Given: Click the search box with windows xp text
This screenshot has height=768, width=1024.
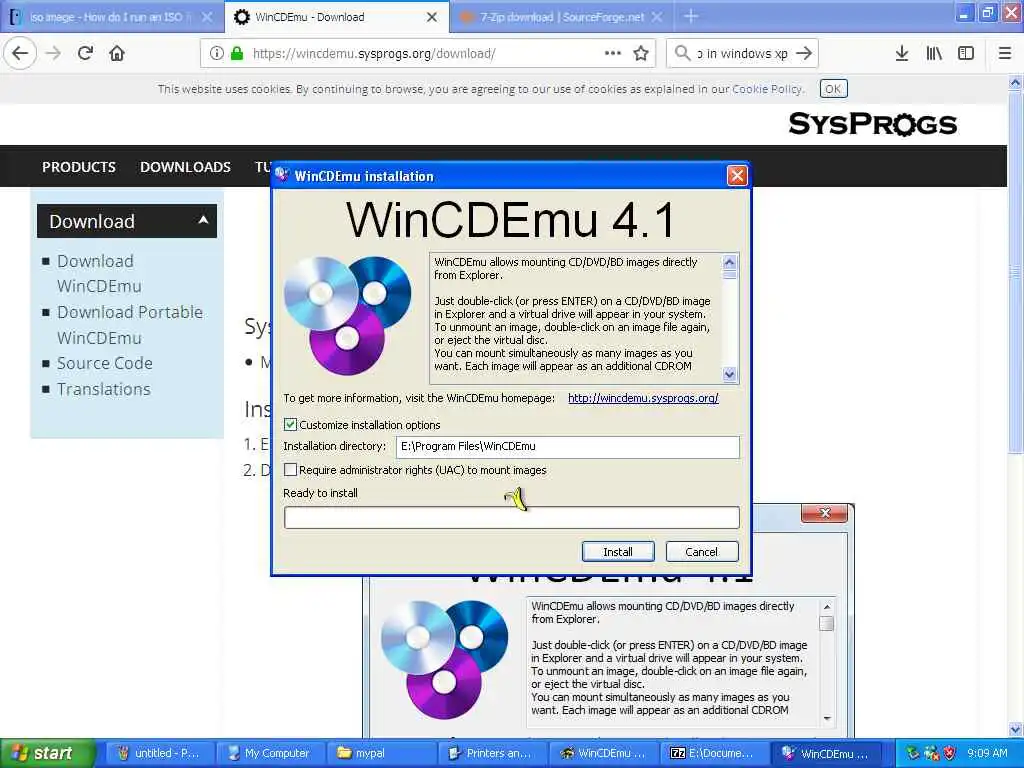Looking at the screenshot, I should pyautogui.click(x=742, y=53).
